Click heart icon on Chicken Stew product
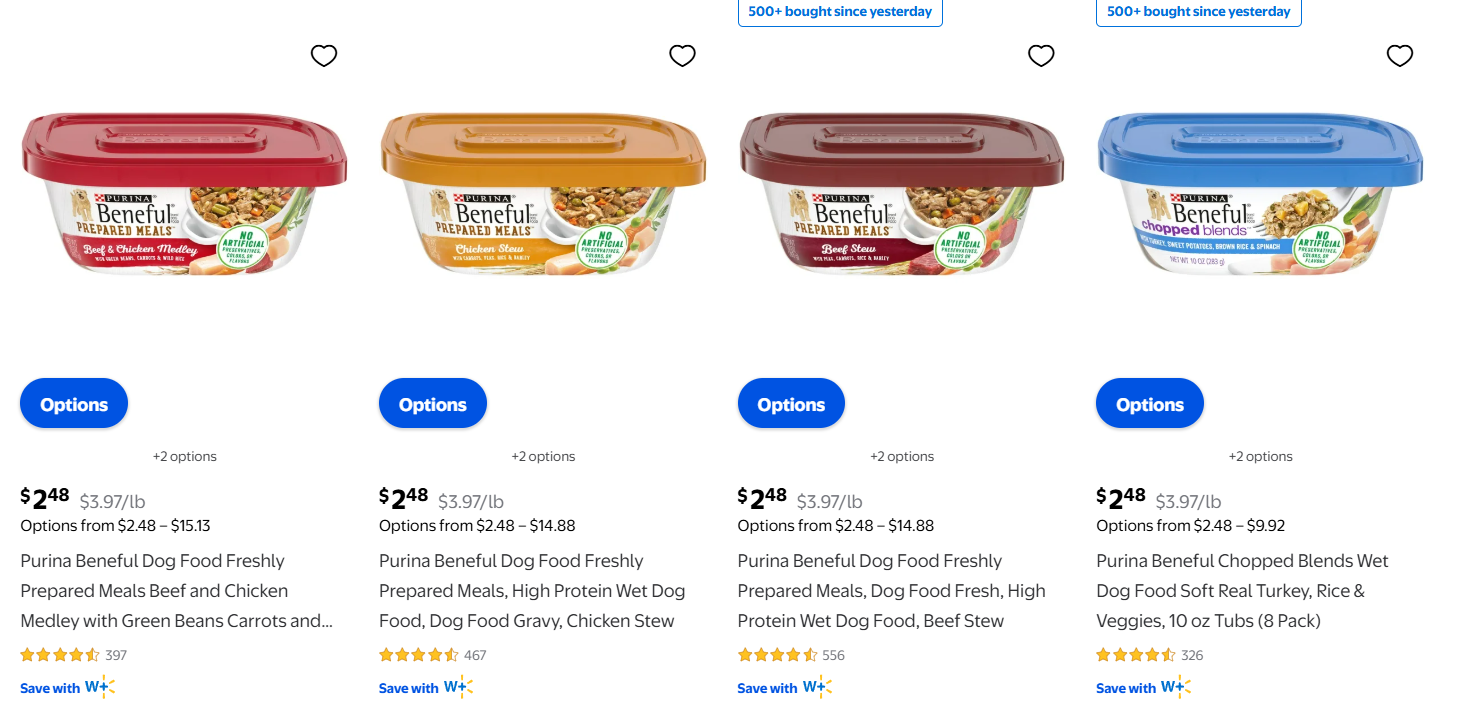This screenshot has width=1462, height=702. 682,56
